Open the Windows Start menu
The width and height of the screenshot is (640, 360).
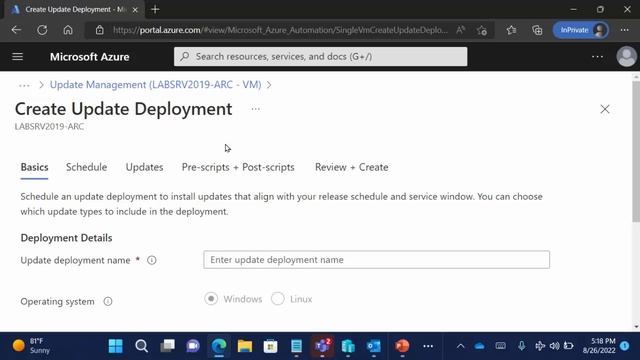(116, 346)
